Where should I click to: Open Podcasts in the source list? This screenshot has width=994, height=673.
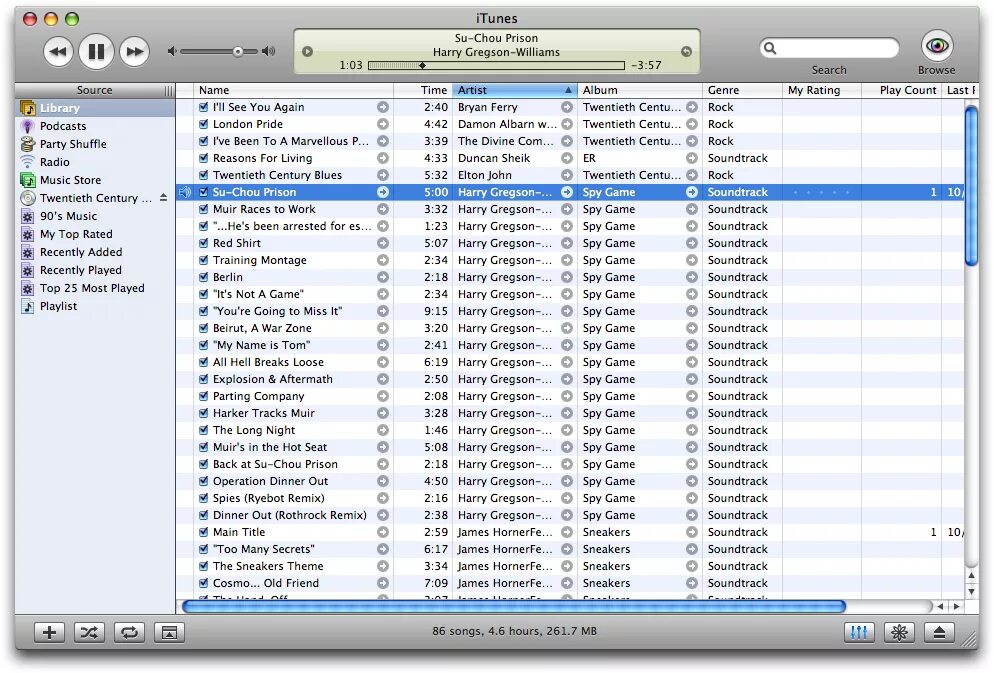point(95,126)
